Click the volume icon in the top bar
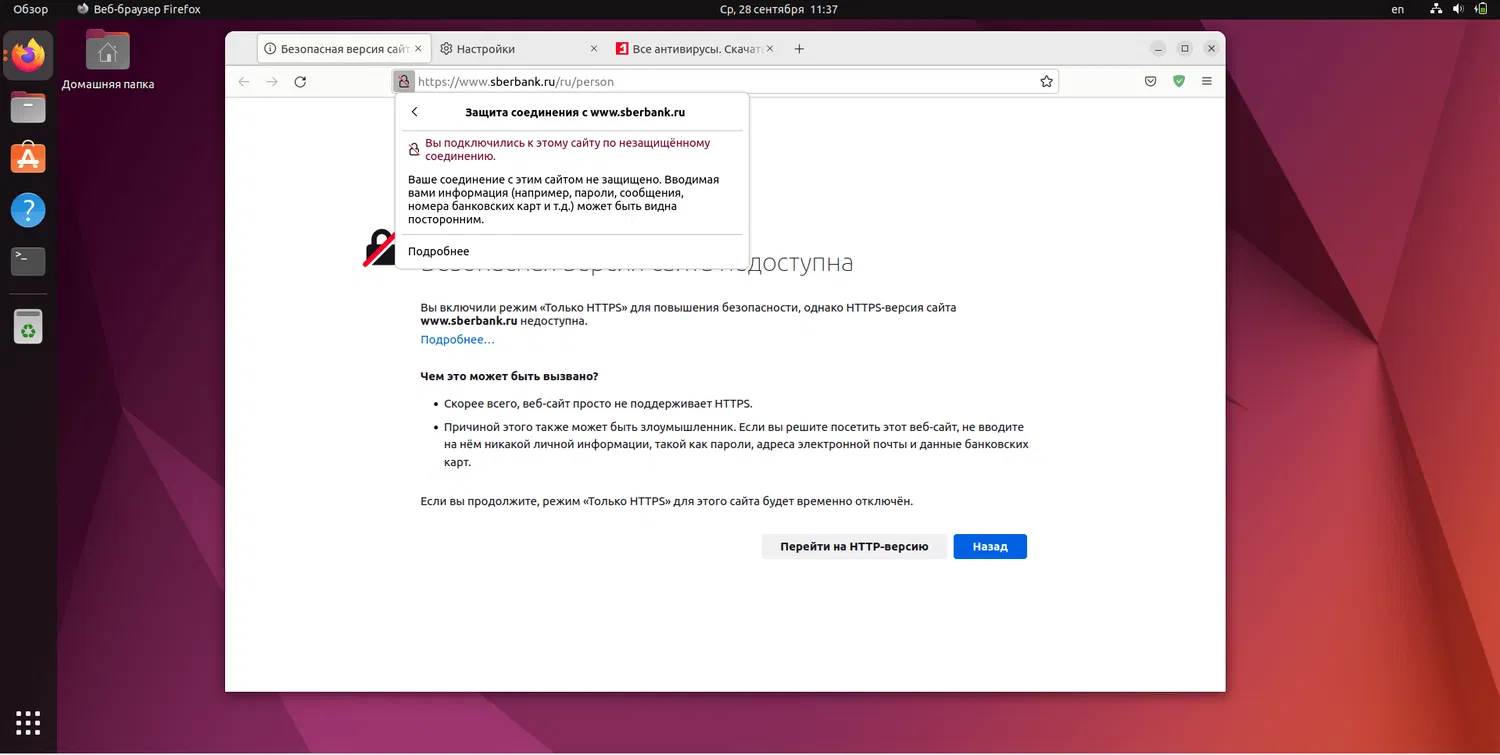Image resolution: width=1500 pixels, height=755 pixels. point(1459,9)
